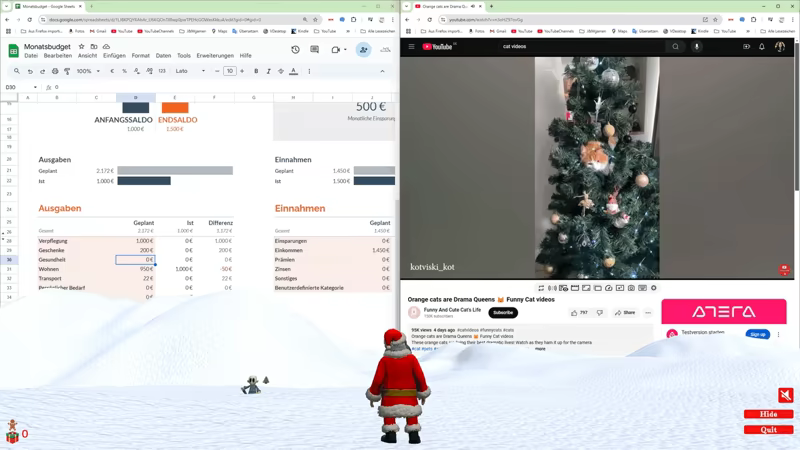Click the move-to-folder icon beside Monatsbudget

(x=94, y=46)
